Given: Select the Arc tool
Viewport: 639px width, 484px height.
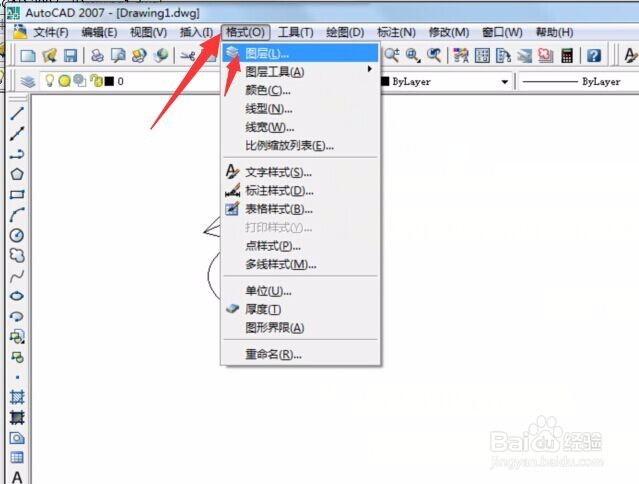Looking at the screenshot, I should (x=17, y=215).
